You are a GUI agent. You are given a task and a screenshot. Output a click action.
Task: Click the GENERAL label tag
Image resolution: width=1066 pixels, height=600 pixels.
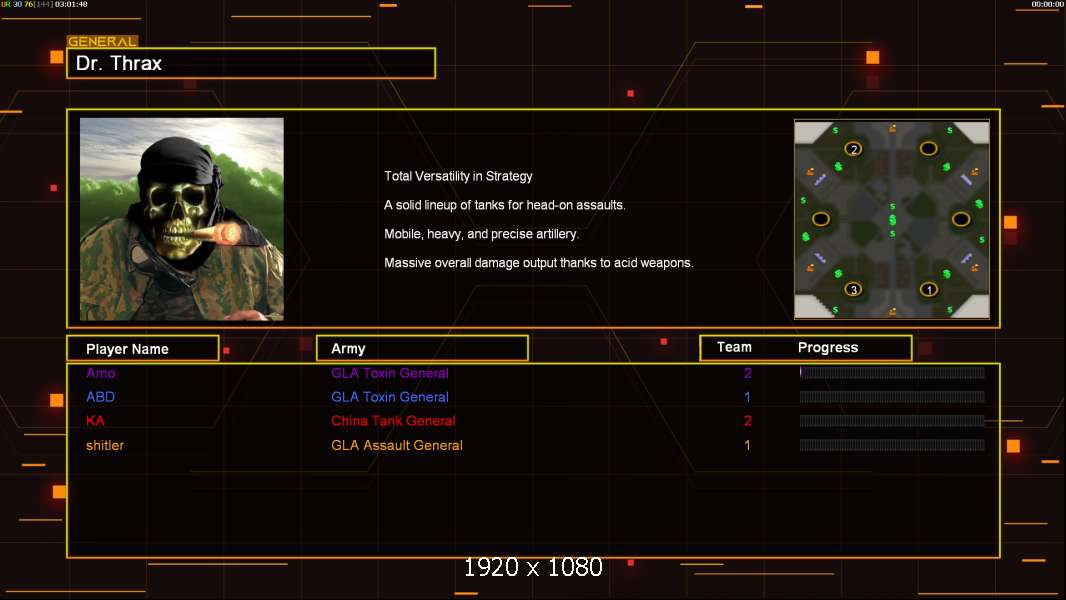click(102, 41)
